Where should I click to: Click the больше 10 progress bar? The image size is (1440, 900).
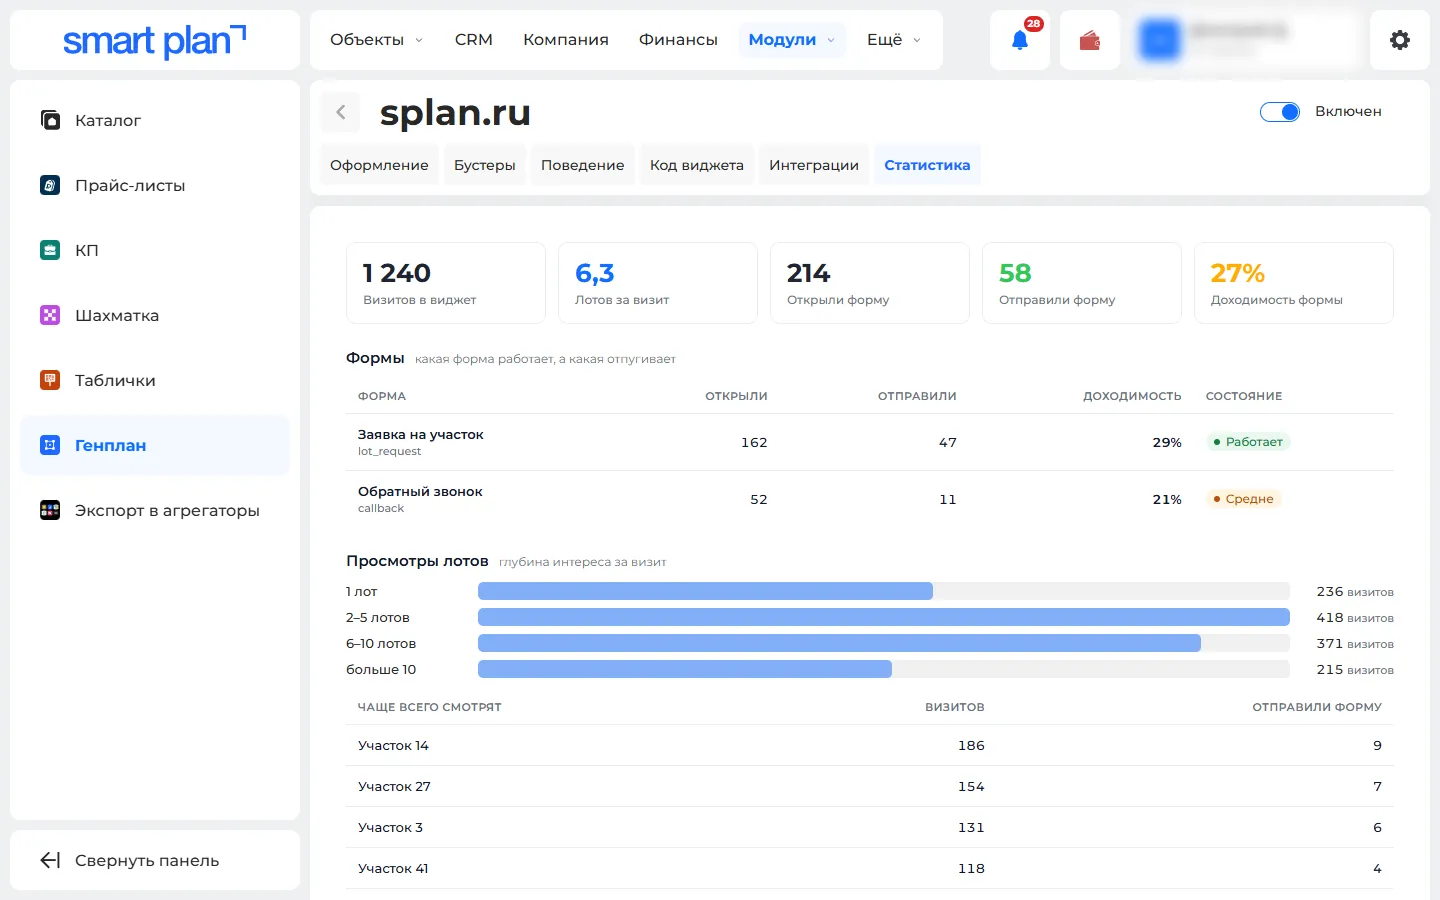pos(884,669)
